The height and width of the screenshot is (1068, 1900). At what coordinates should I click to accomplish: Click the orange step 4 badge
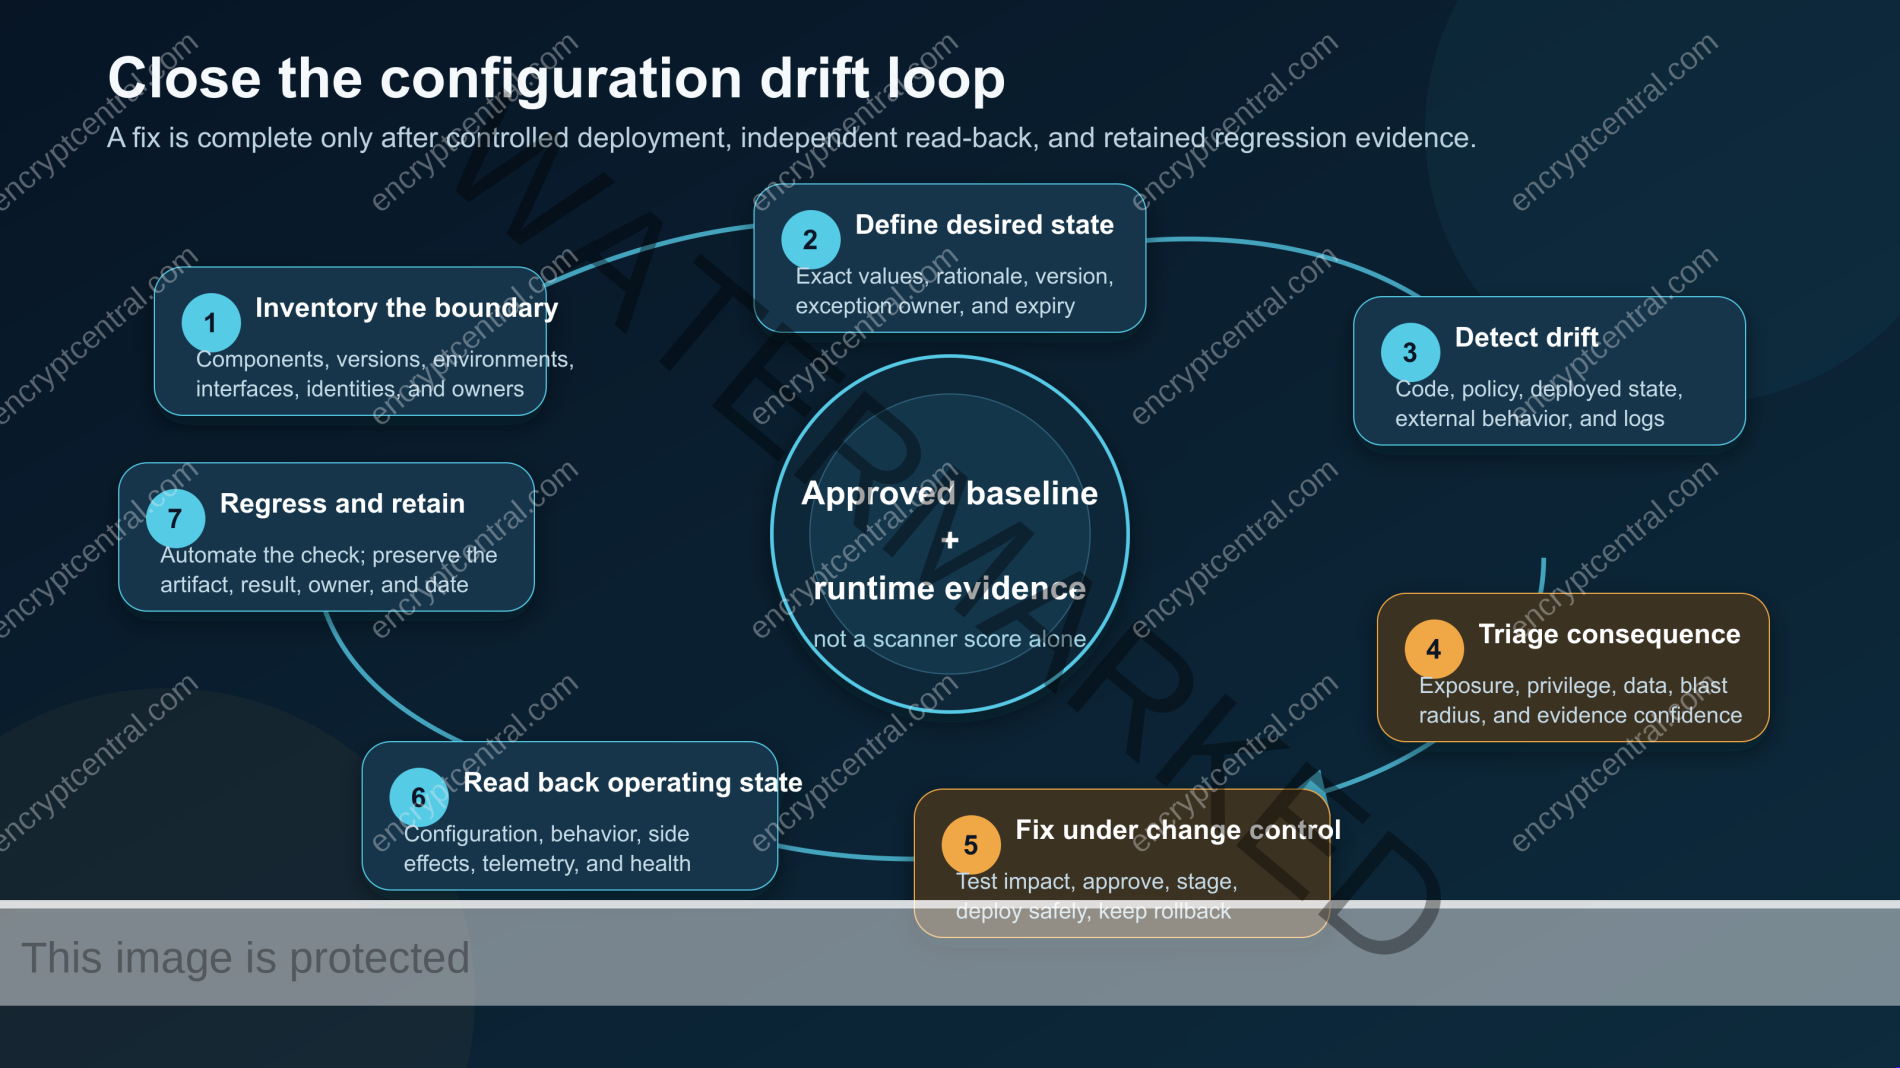pyautogui.click(x=1434, y=650)
